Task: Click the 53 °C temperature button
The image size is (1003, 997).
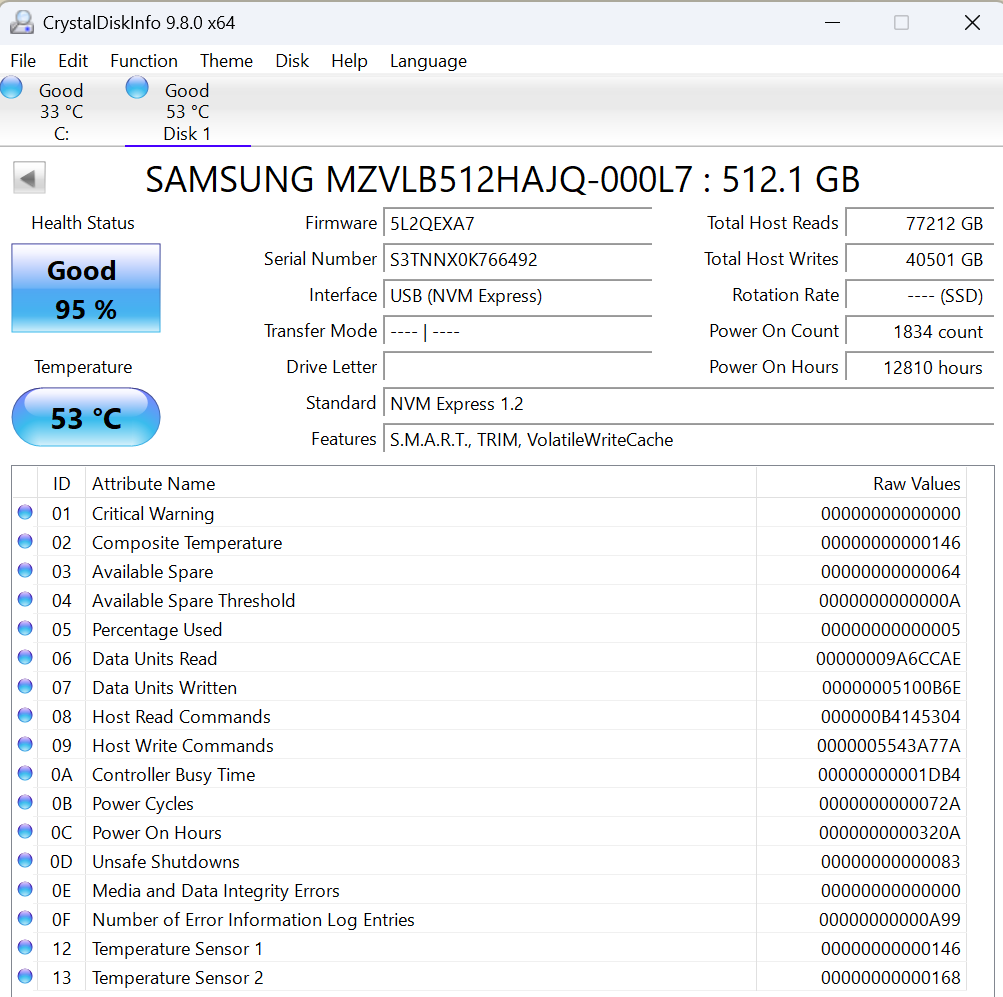Action: [x=86, y=418]
